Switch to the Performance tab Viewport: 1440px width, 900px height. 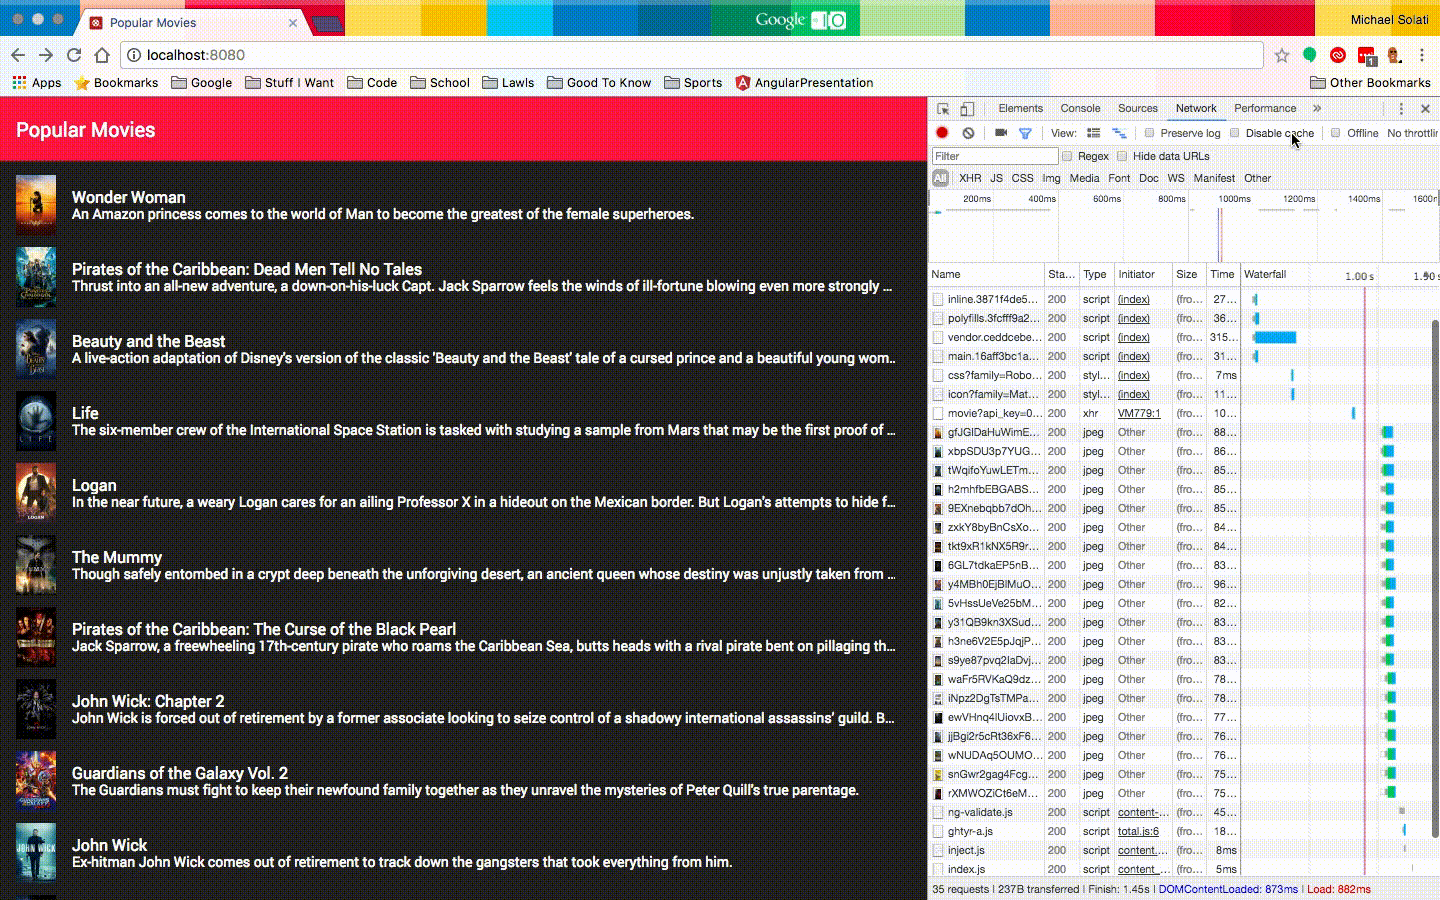(x=1265, y=109)
